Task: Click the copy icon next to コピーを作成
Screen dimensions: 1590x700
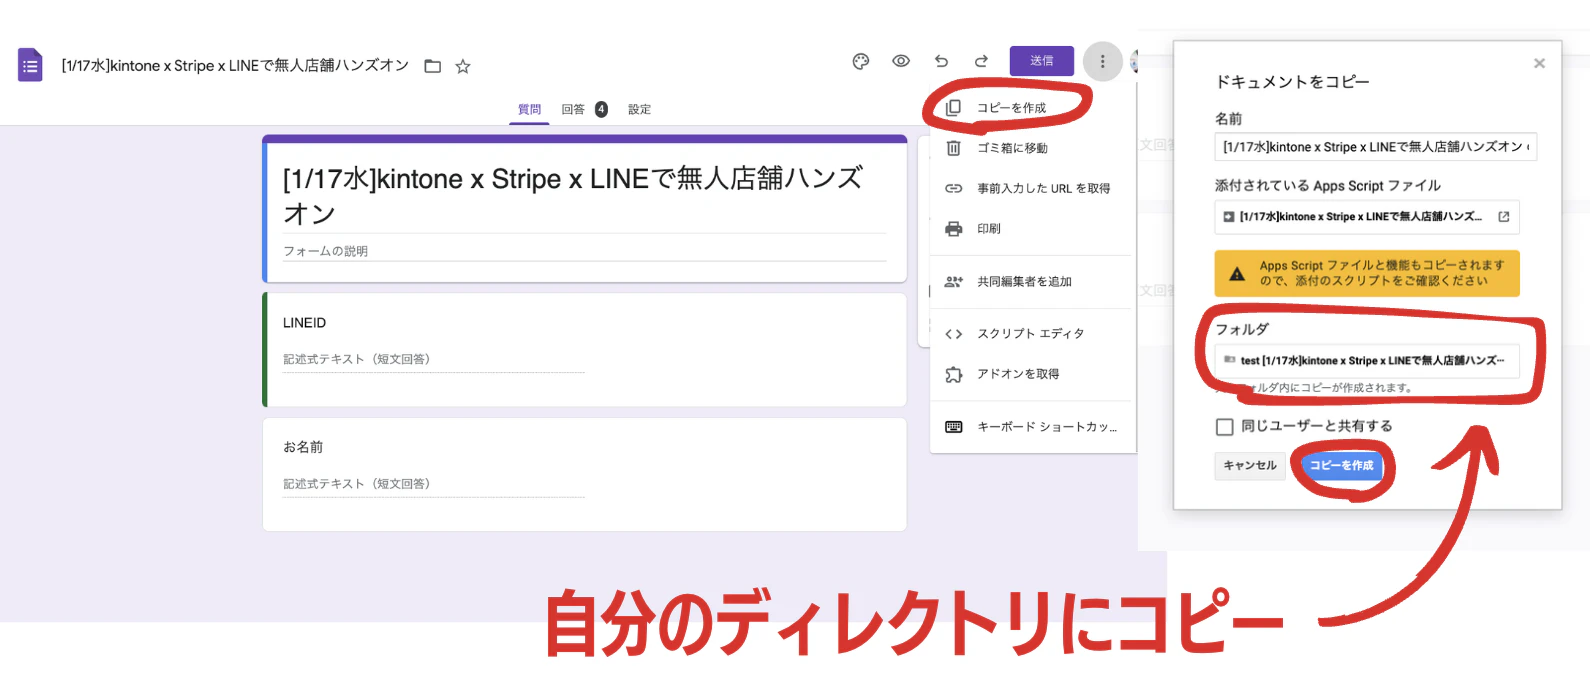Action: point(953,108)
